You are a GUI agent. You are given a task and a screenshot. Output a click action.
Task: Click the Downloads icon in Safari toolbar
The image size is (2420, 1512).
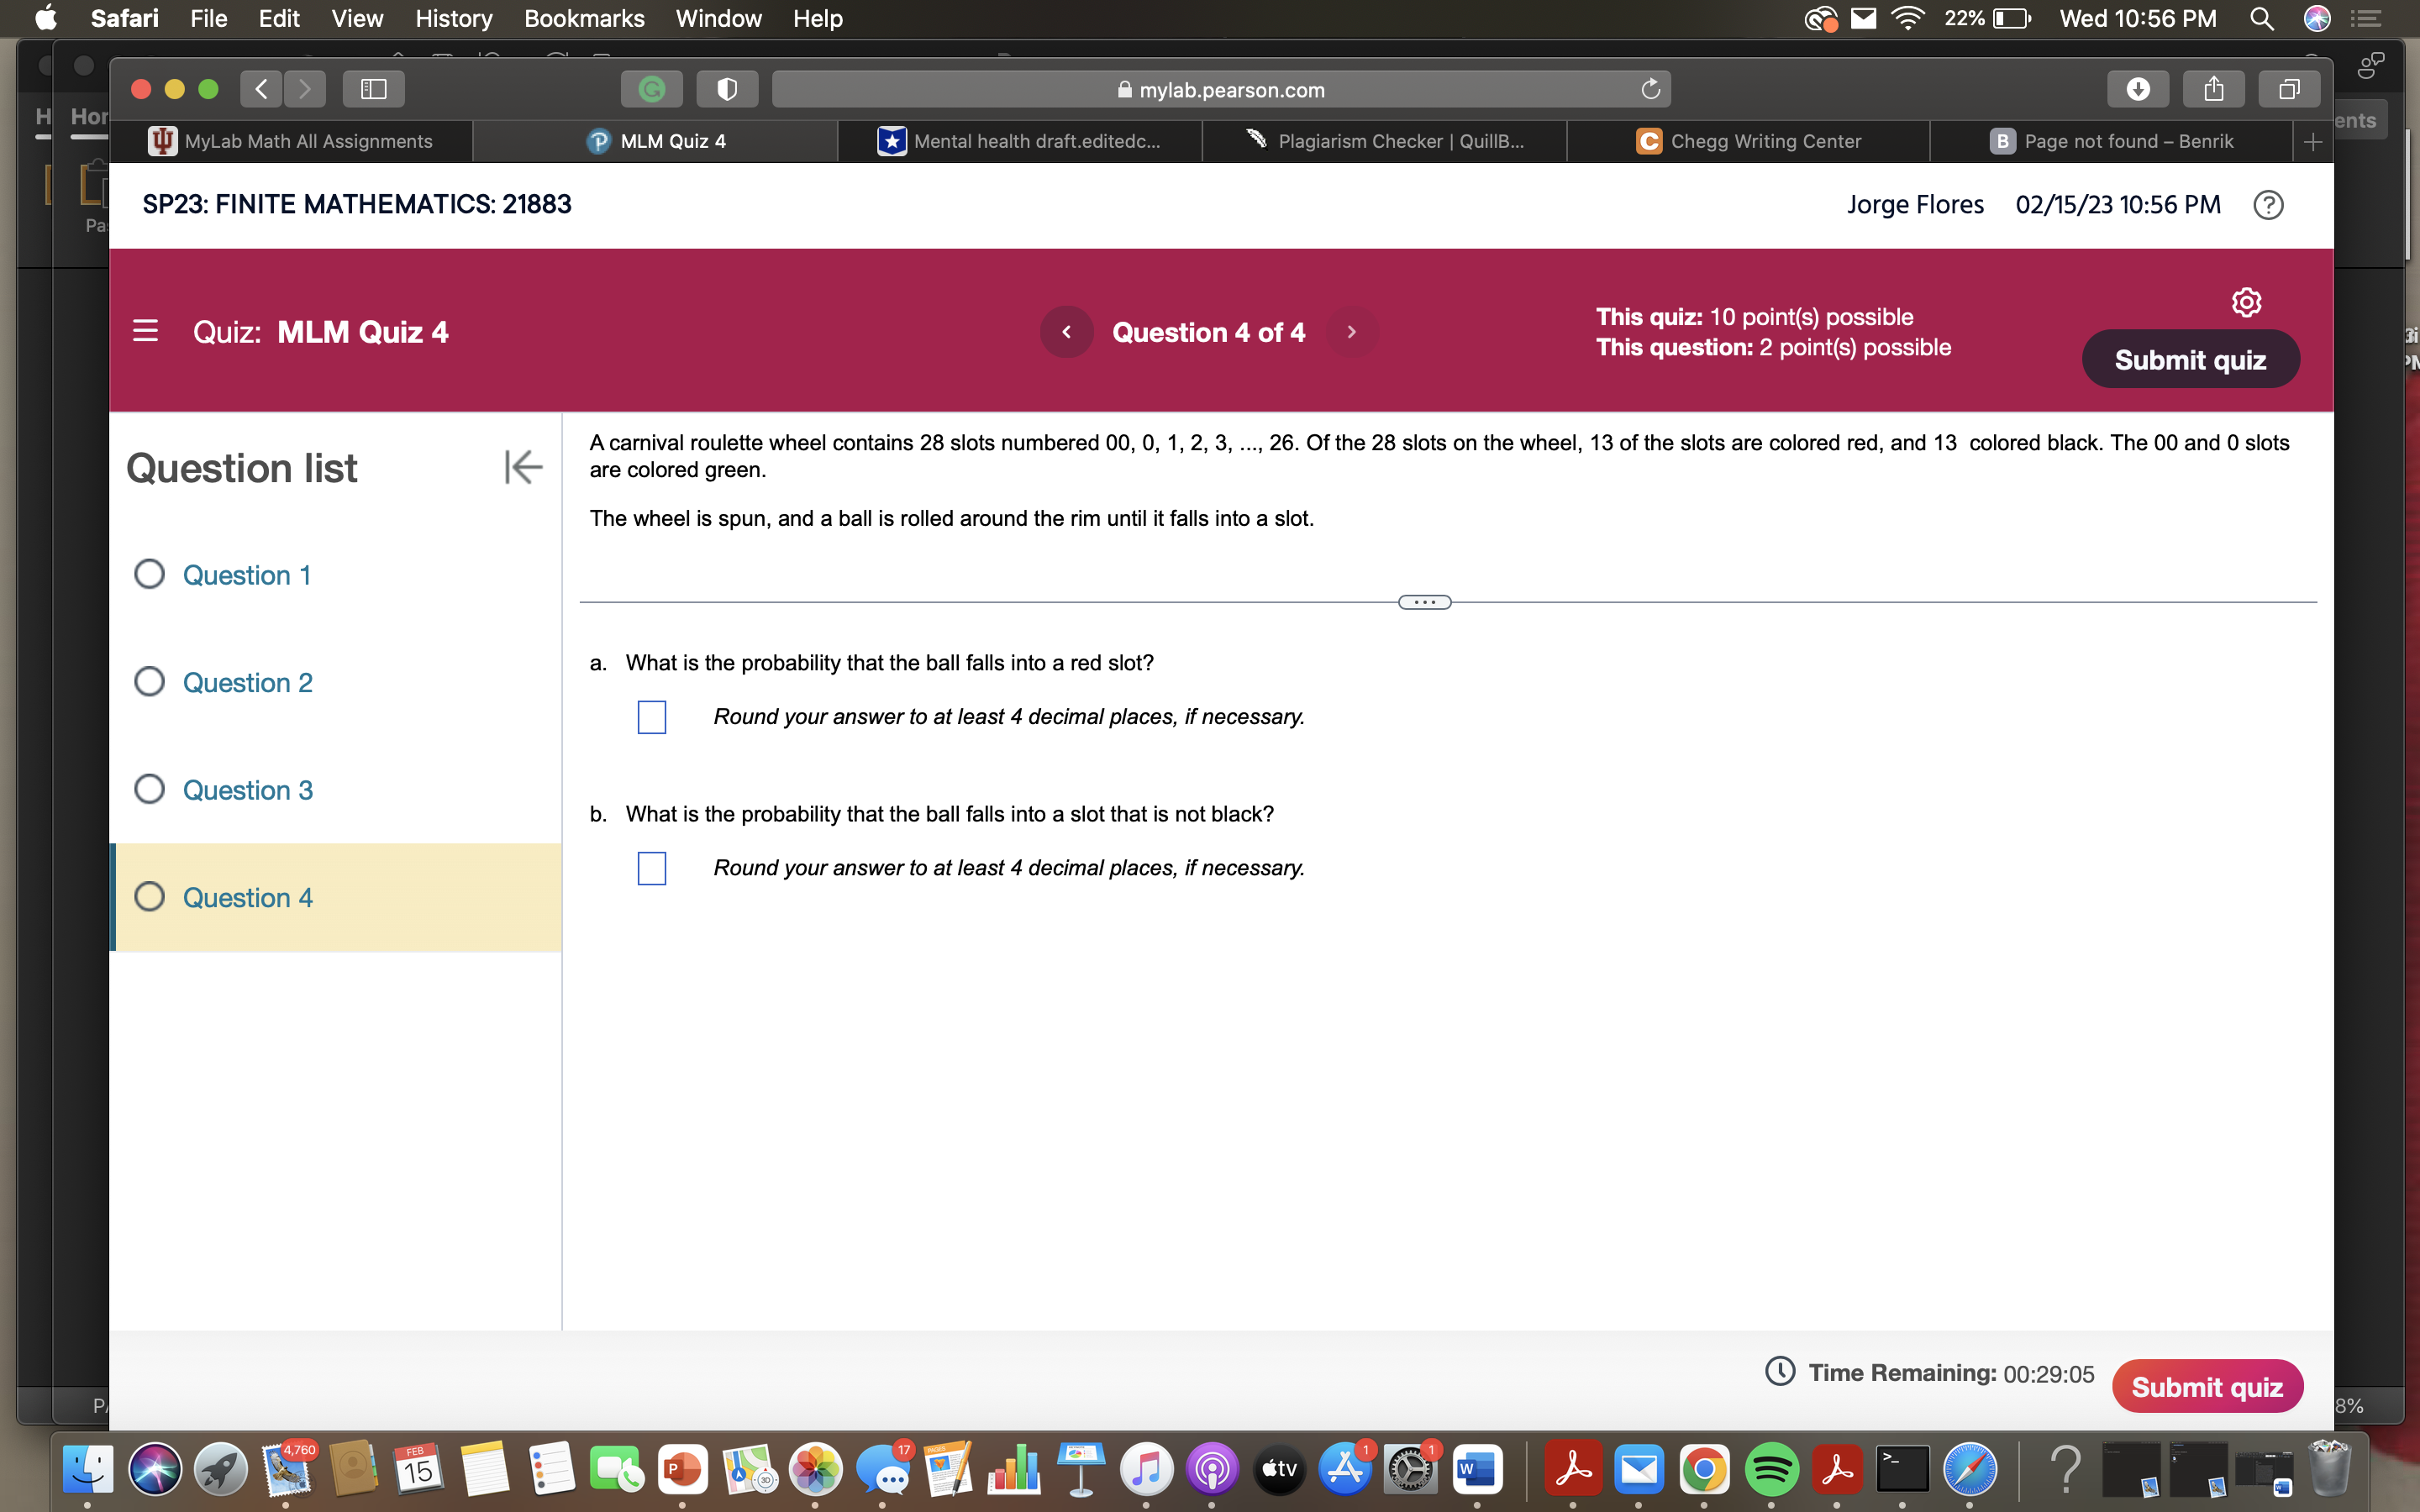coord(2138,89)
